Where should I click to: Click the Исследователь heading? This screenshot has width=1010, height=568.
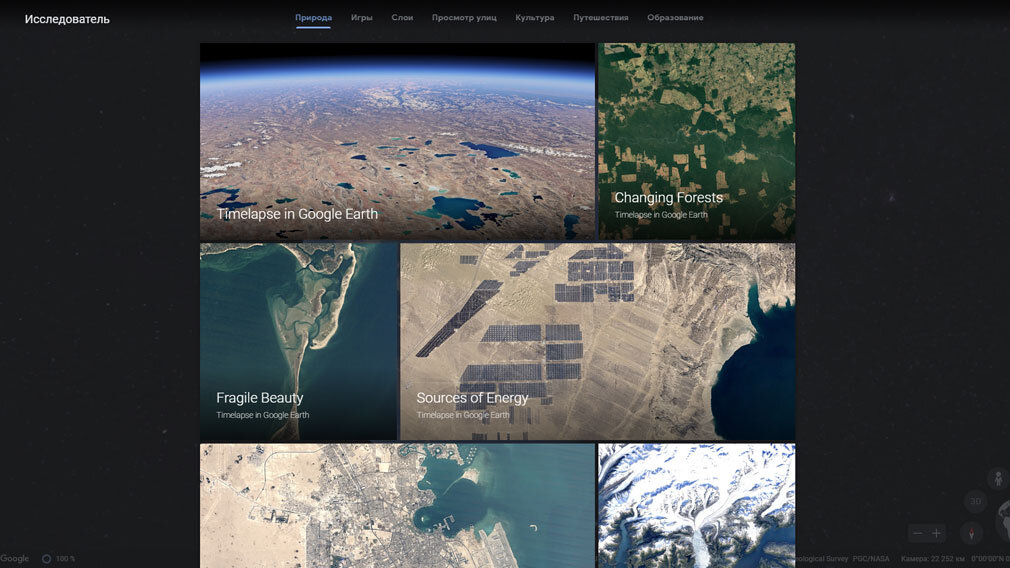click(67, 19)
